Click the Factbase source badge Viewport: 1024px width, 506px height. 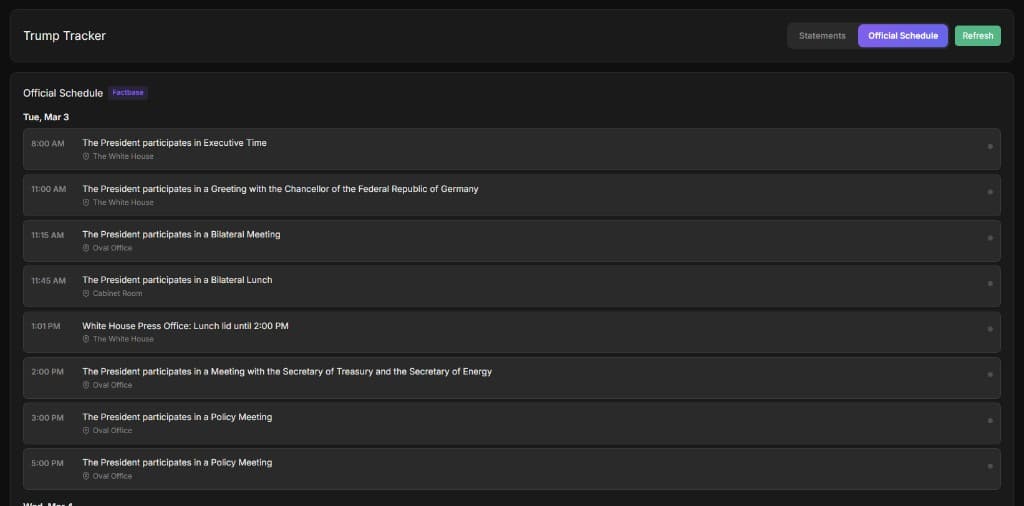128,93
